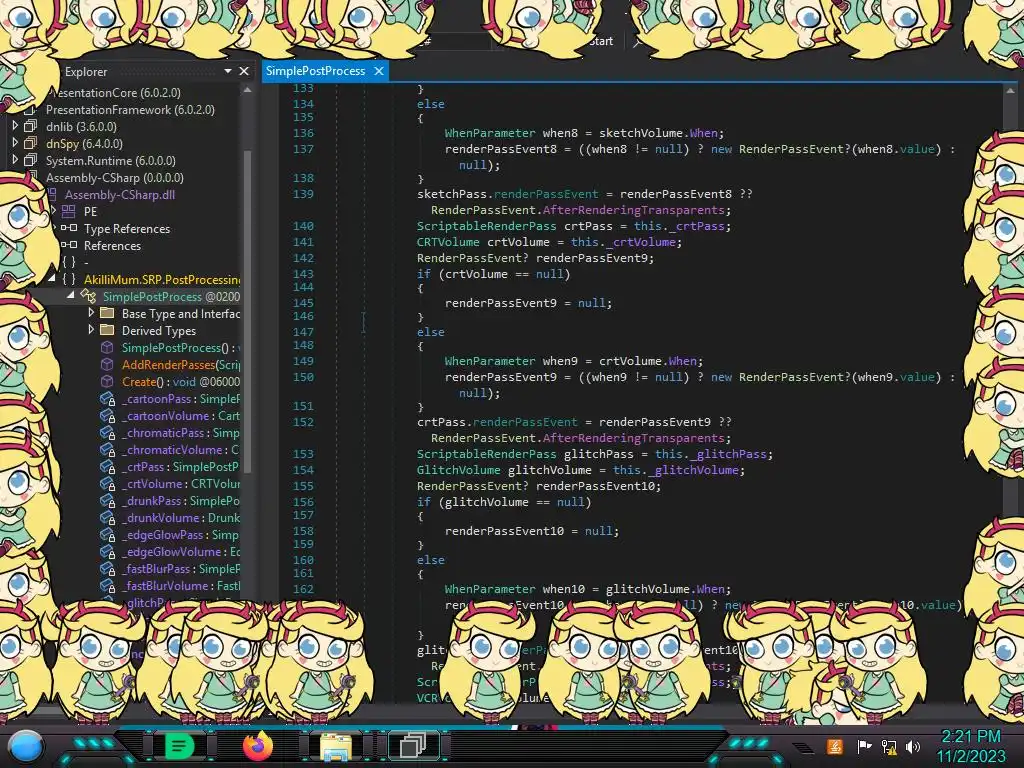The image size is (1024, 768).
Task: Collapse the SimplePostProcess class node
Action: 71,296
